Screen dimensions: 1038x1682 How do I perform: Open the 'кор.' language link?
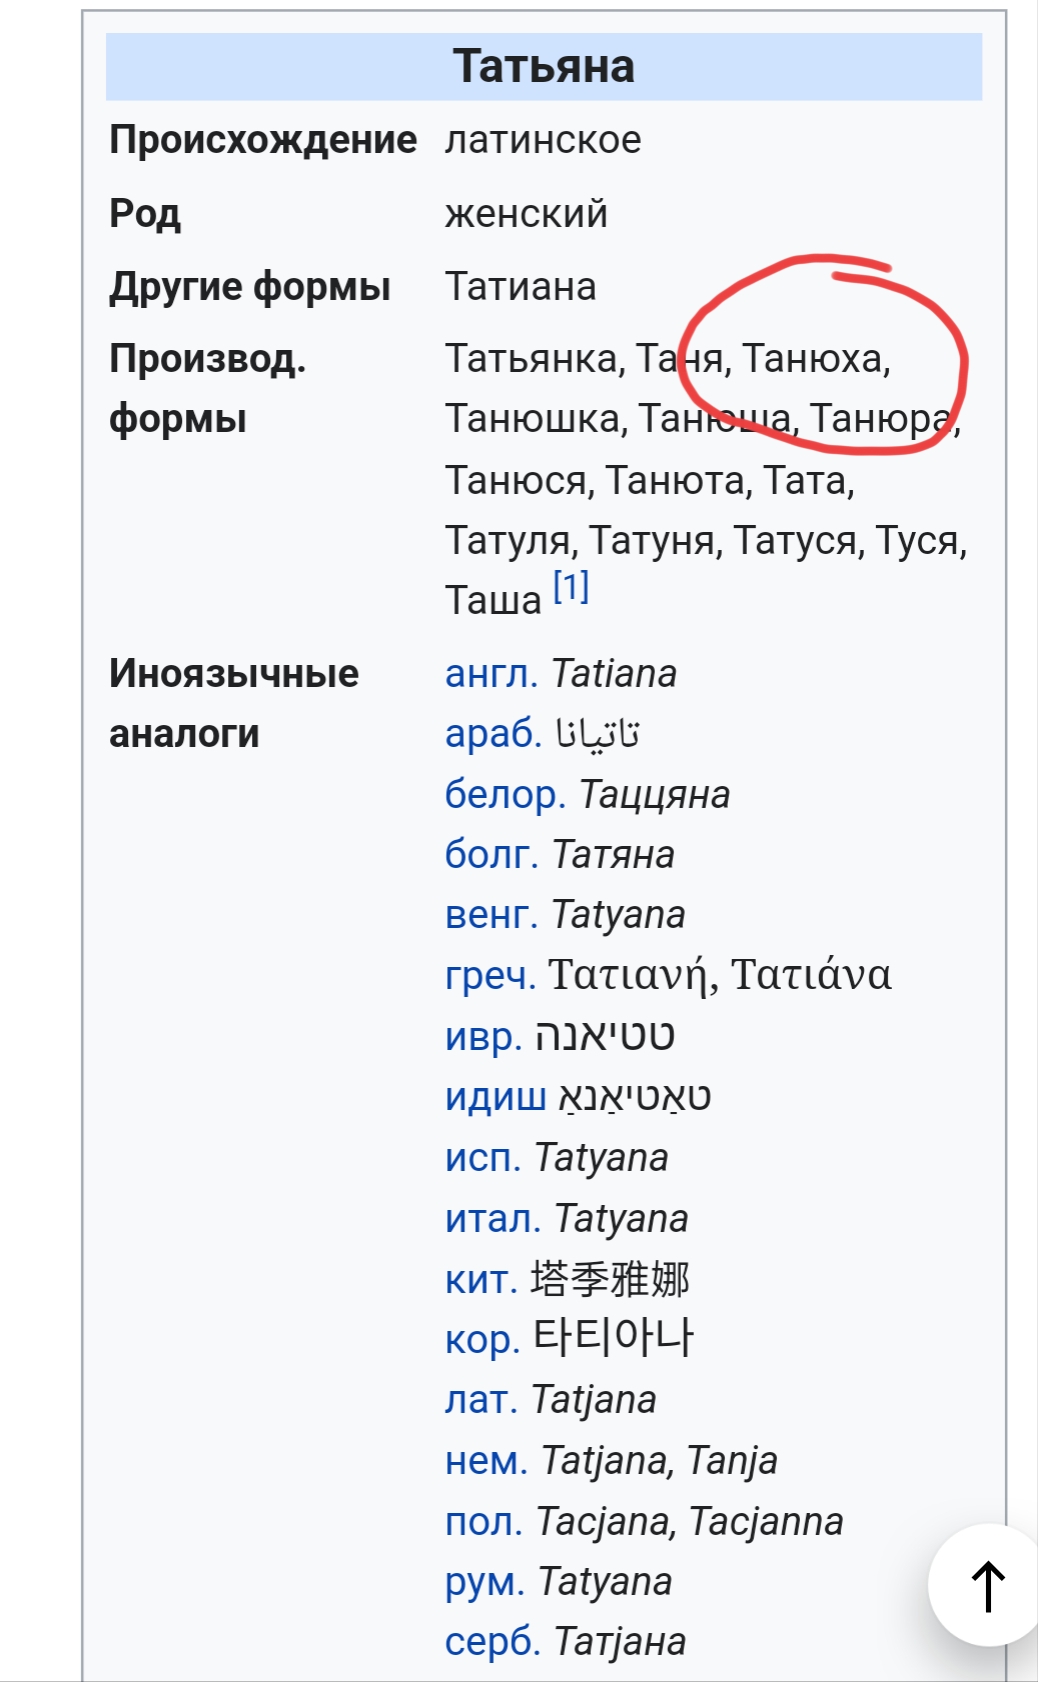pos(482,1340)
